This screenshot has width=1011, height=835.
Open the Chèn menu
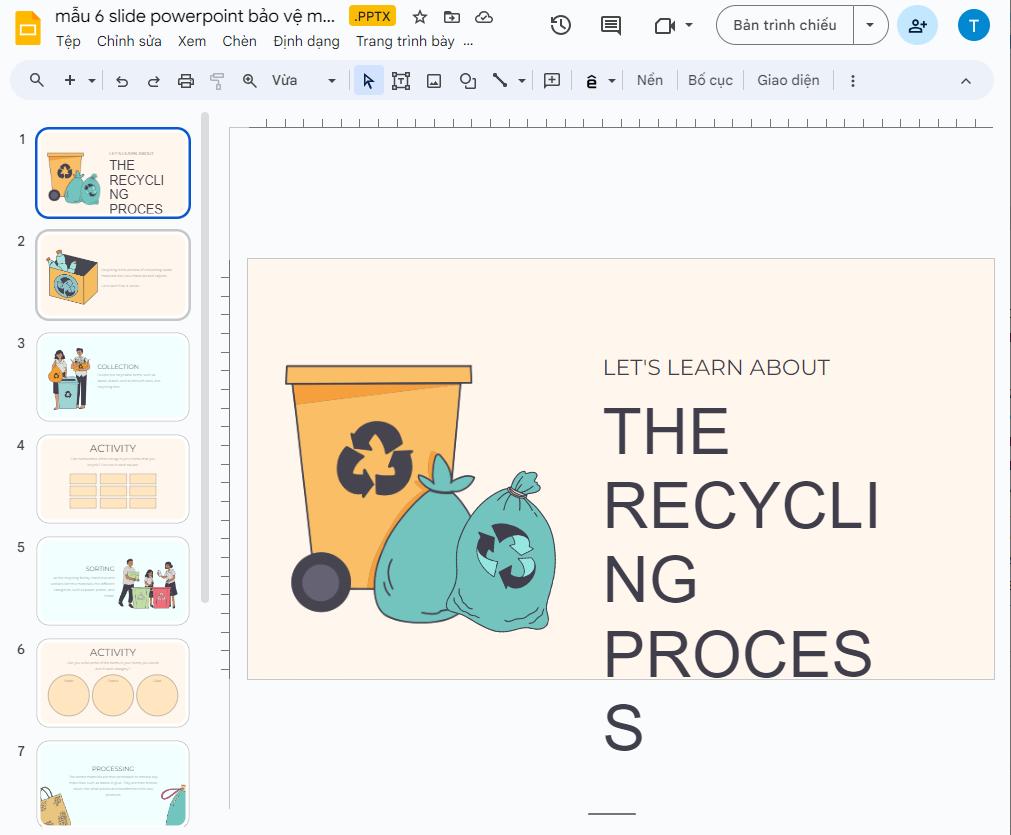239,41
